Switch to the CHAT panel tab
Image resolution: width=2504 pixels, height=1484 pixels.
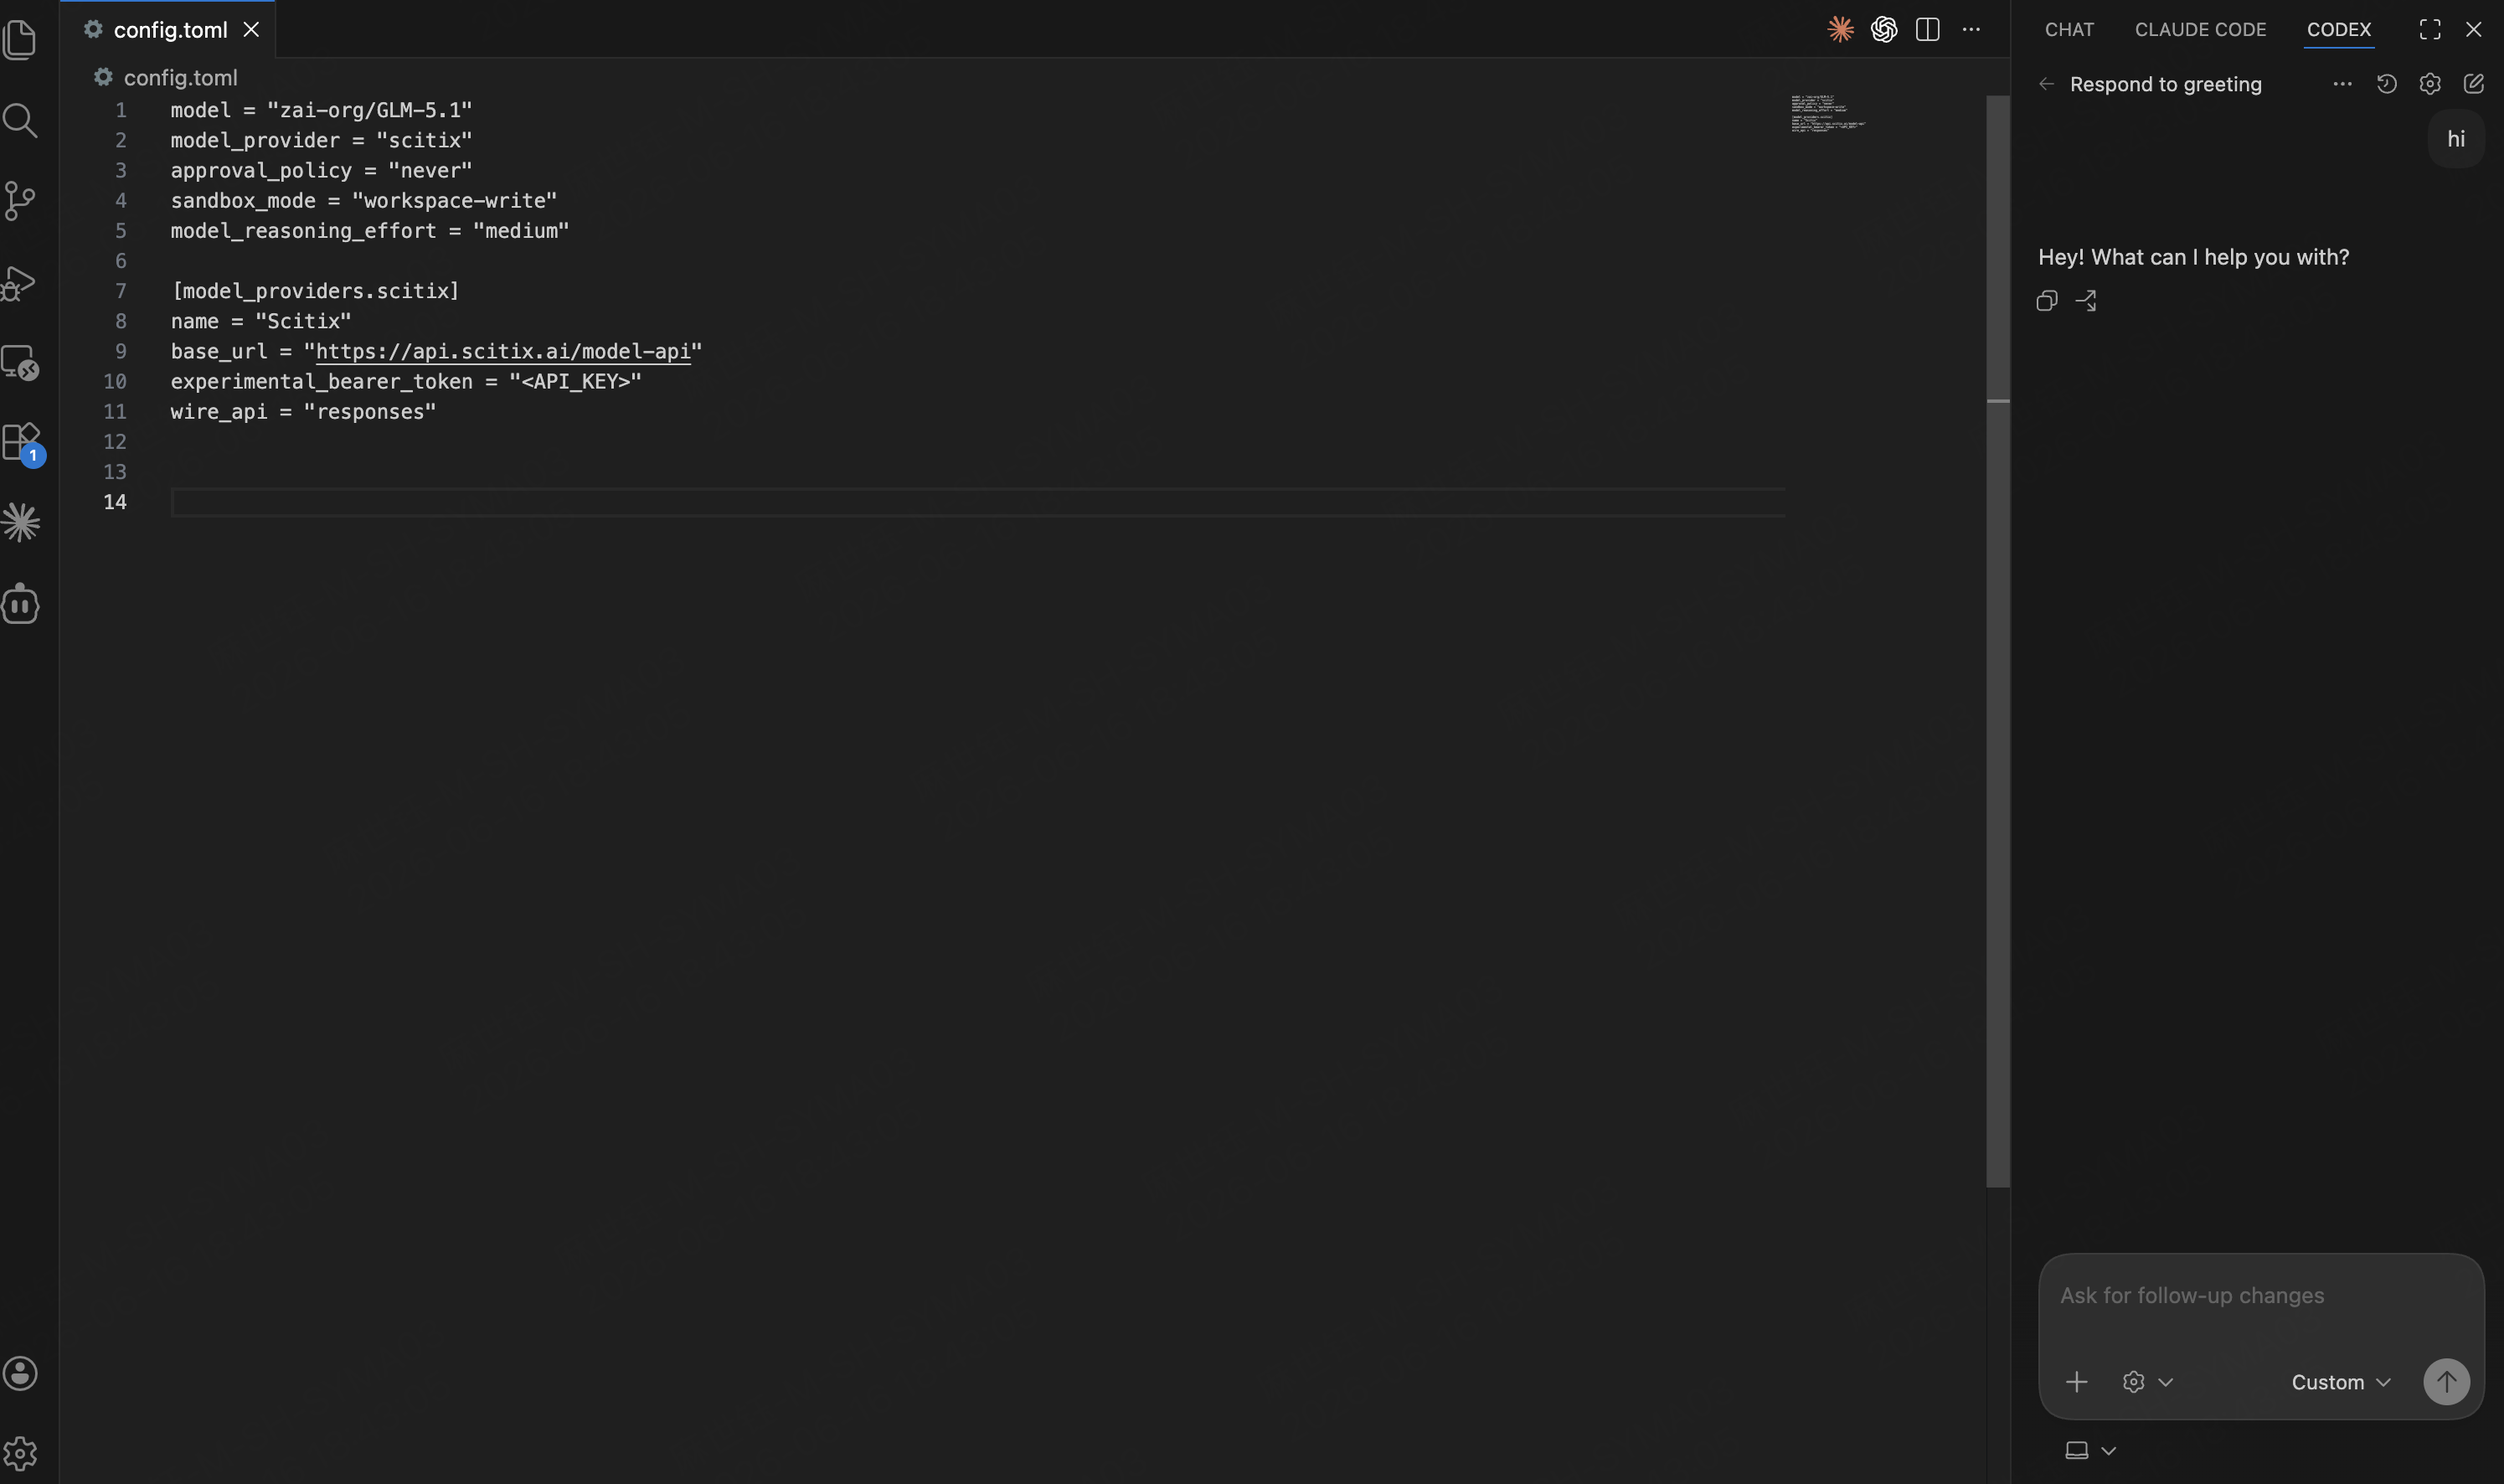2069,29
